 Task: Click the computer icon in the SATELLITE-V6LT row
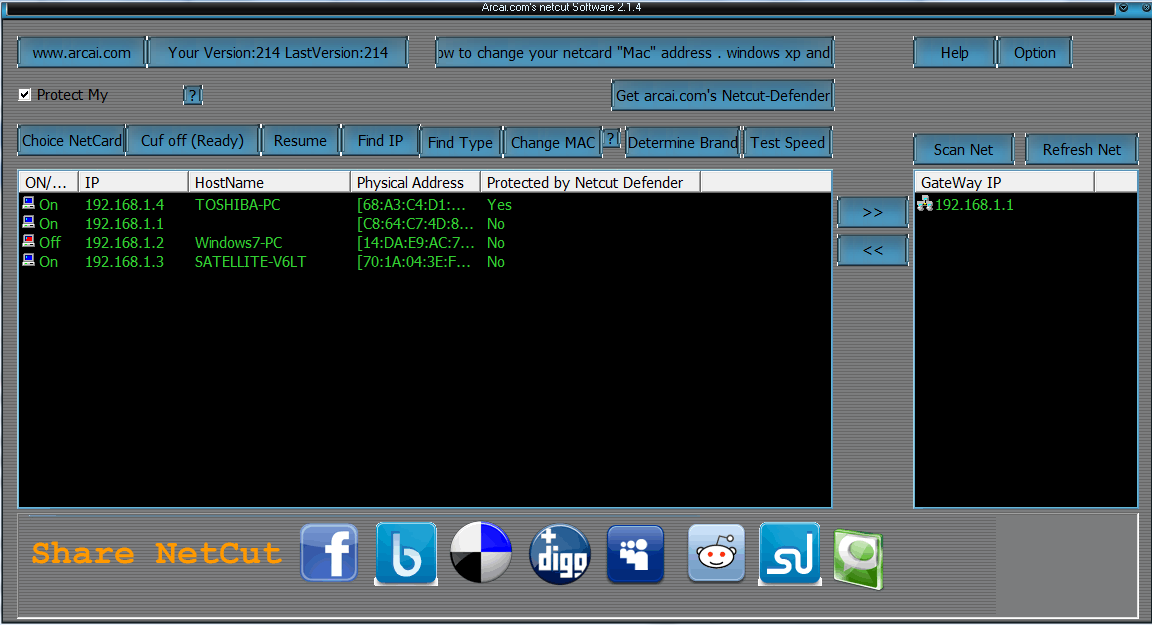[29, 260]
